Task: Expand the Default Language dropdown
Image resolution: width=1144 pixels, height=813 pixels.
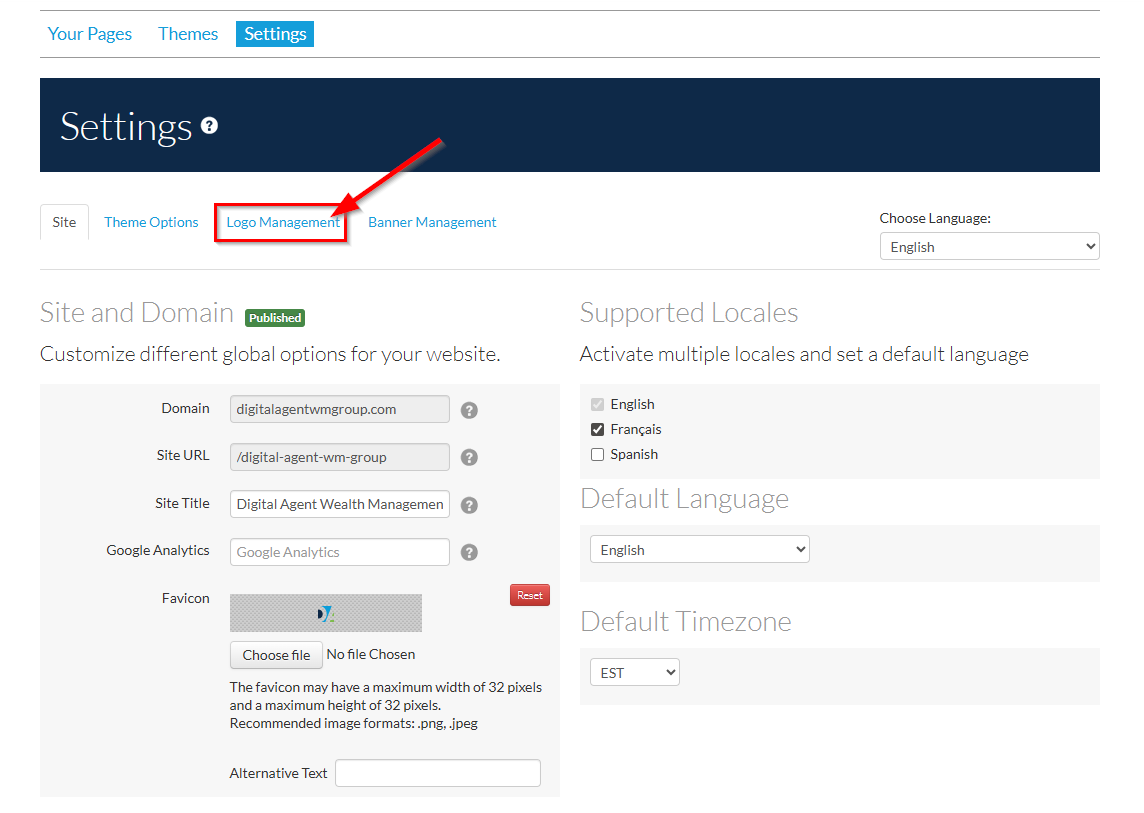Action: pyautogui.click(x=700, y=550)
